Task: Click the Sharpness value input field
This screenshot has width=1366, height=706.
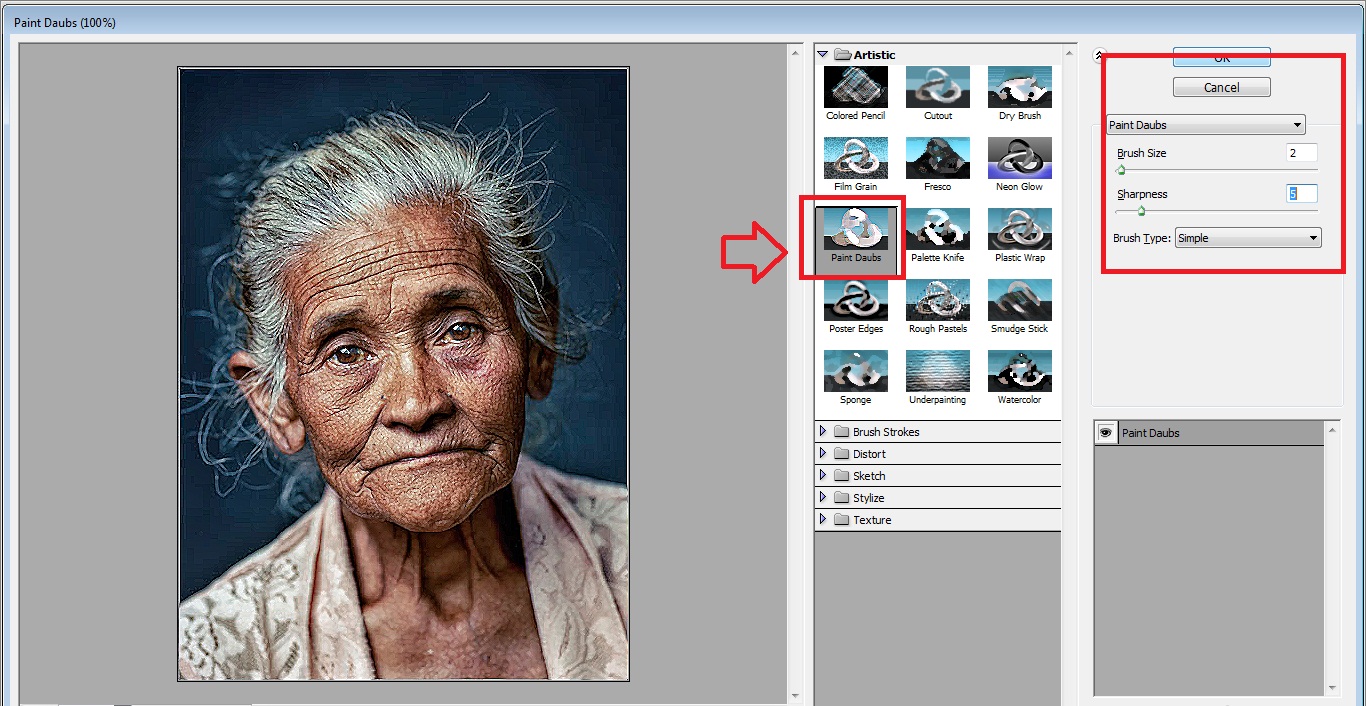Action: click(x=1301, y=194)
